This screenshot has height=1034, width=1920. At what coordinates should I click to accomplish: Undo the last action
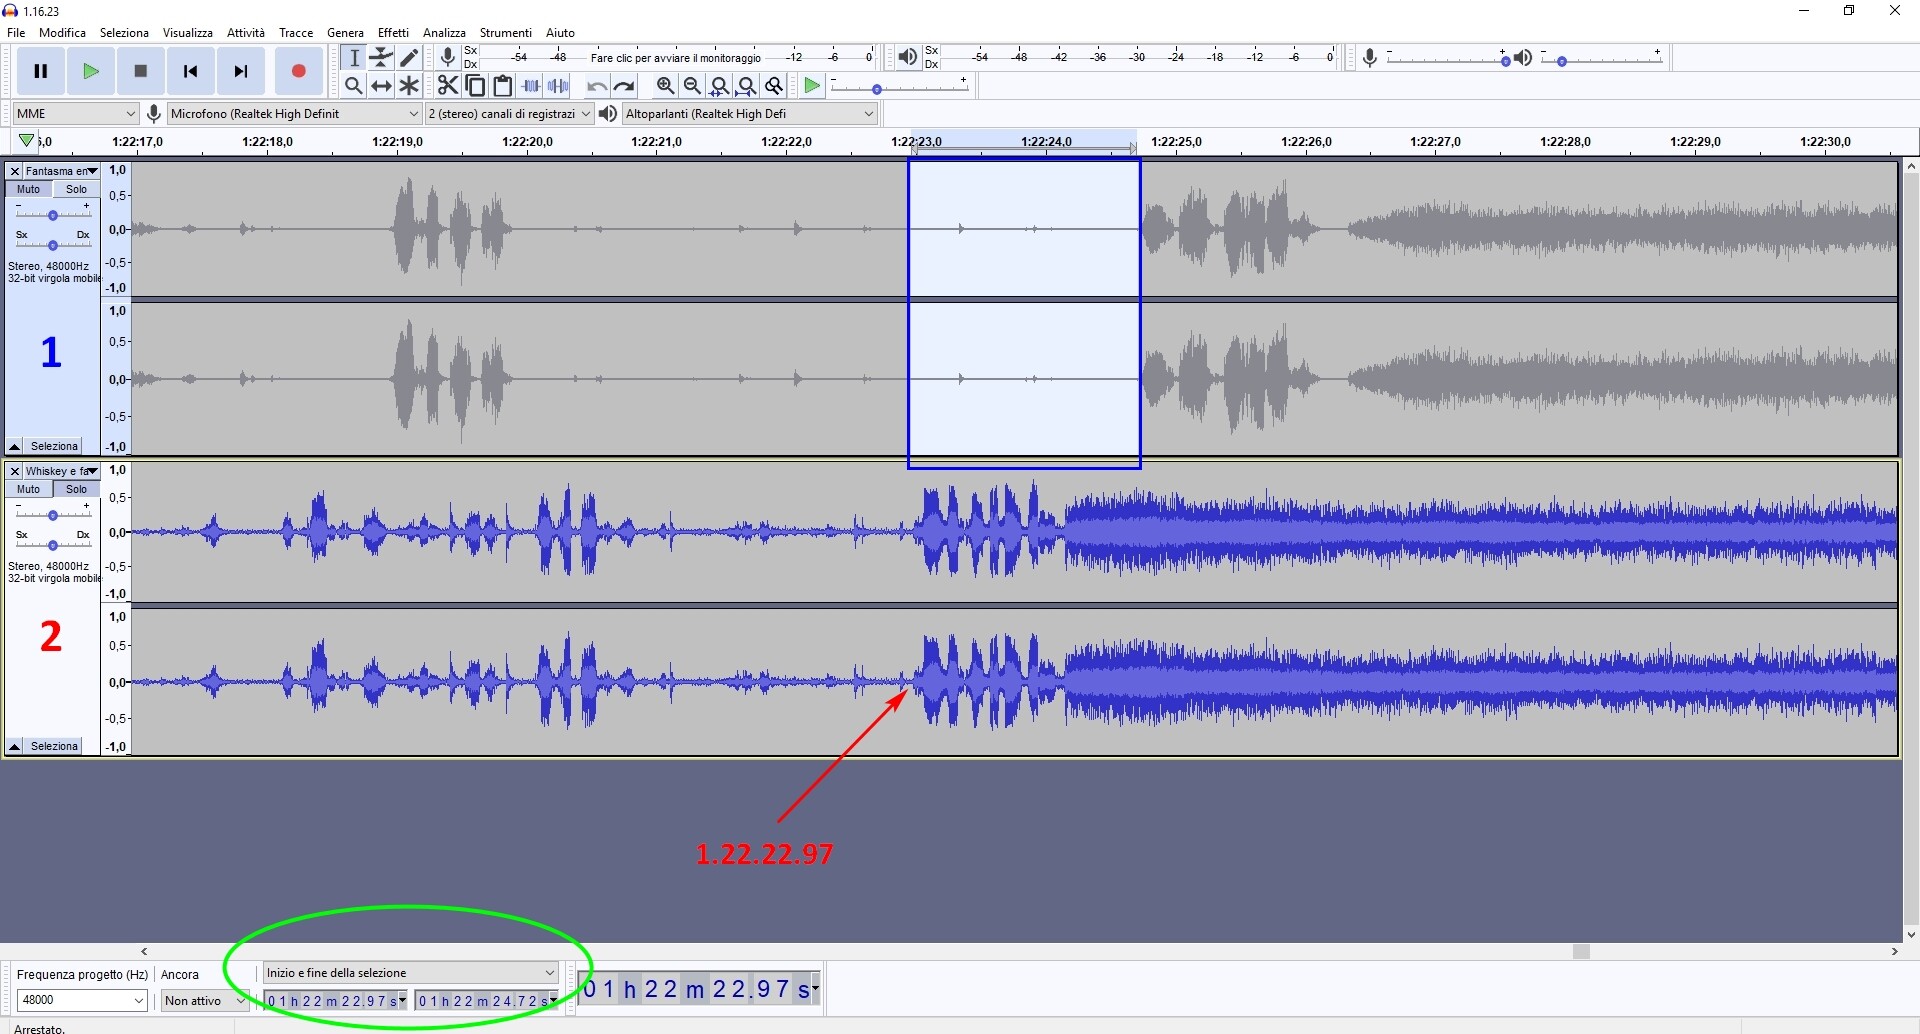coord(597,86)
